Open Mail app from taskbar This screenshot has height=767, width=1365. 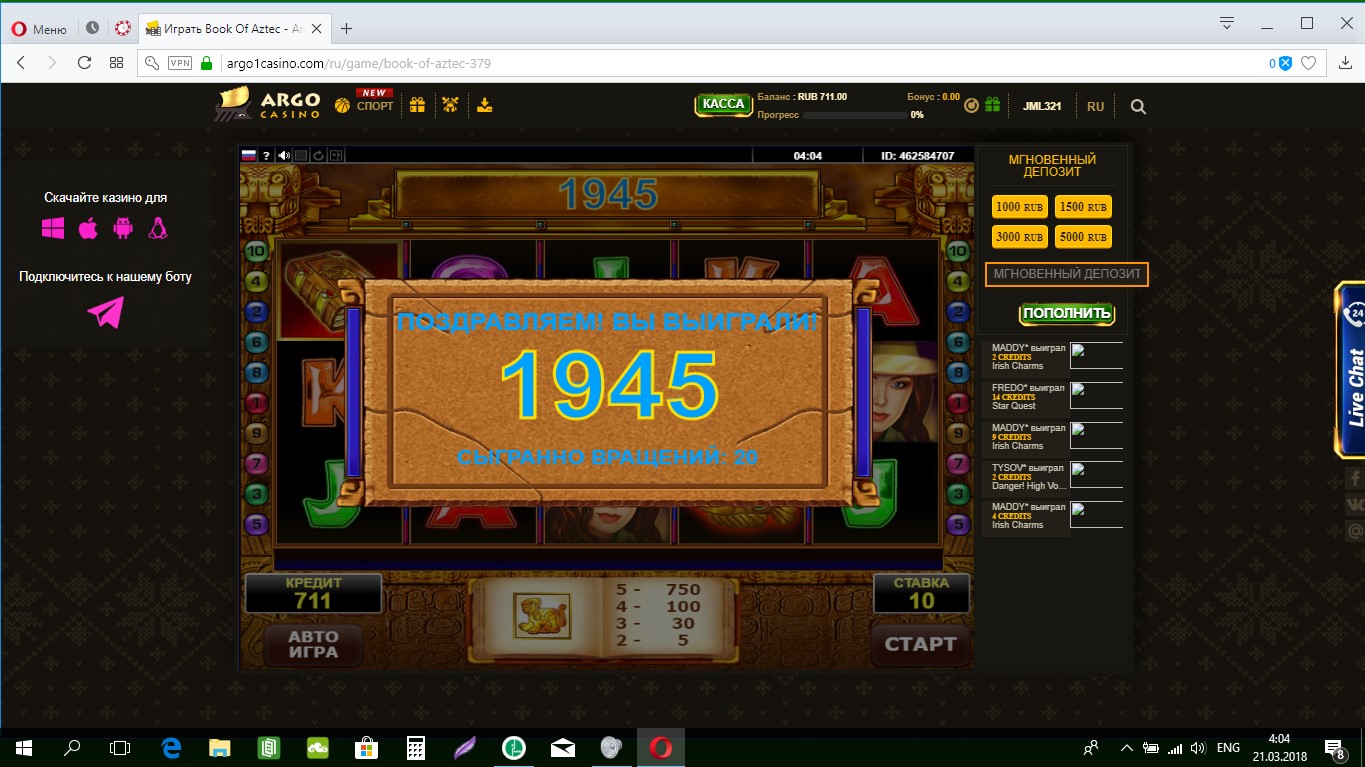coord(563,747)
